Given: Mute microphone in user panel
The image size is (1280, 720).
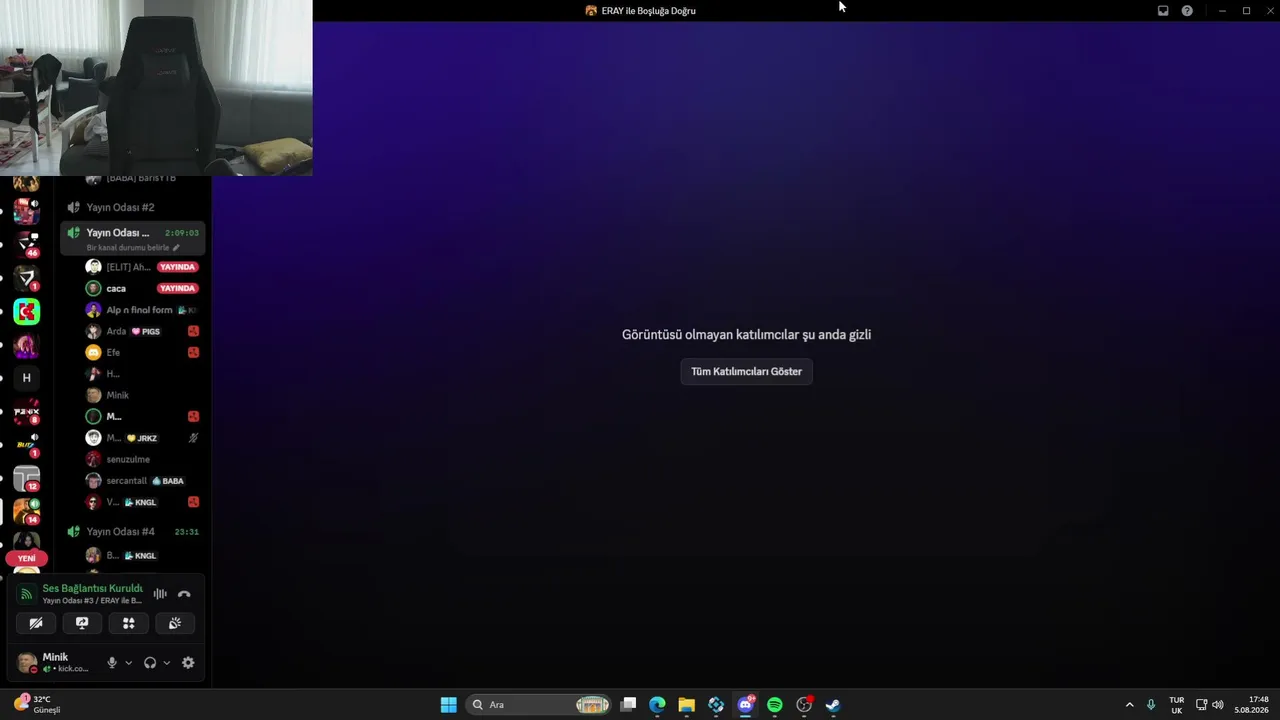Looking at the screenshot, I should (112, 663).
